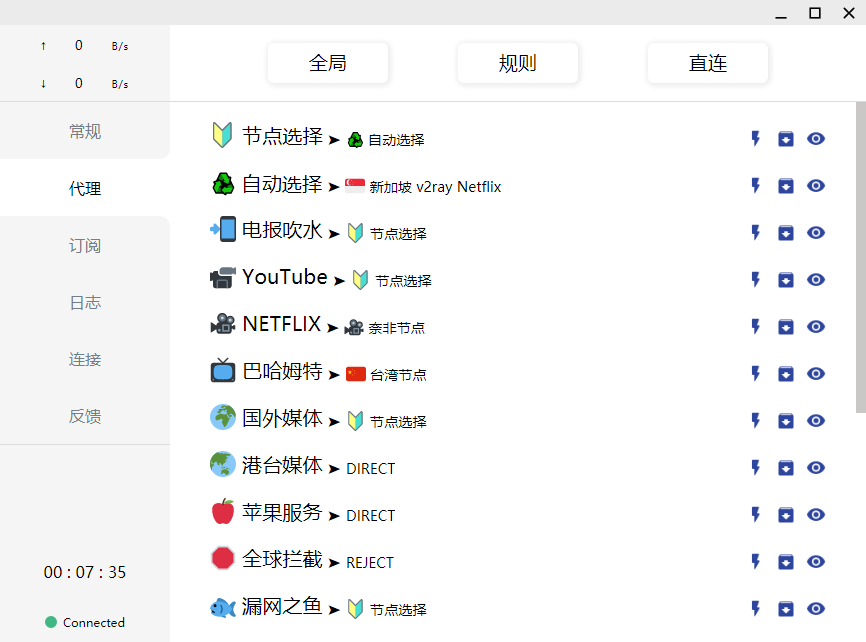866x642 pixels.
Task: Toggle eye visibility for 国外媒体 group
Action: 816,420
